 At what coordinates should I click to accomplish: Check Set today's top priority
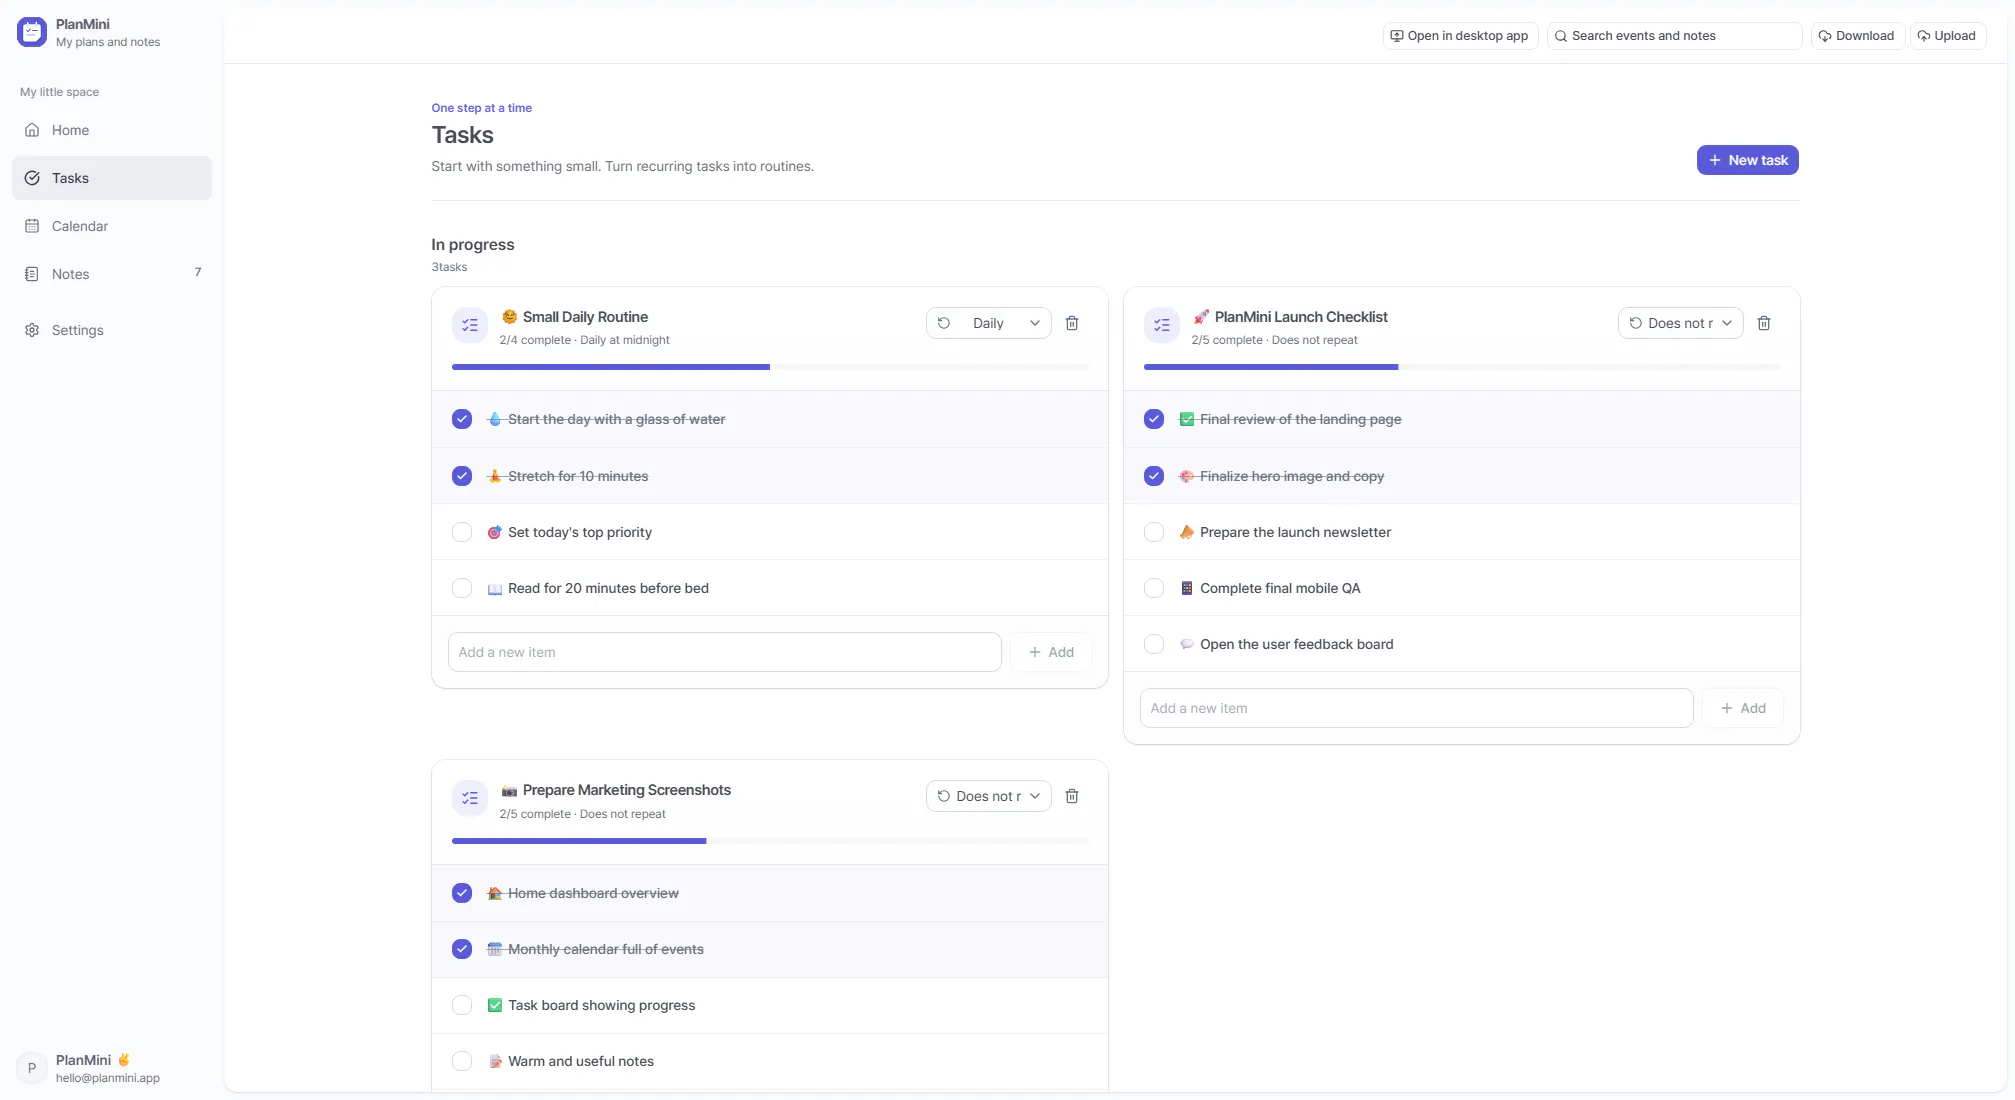pos(462,532)
